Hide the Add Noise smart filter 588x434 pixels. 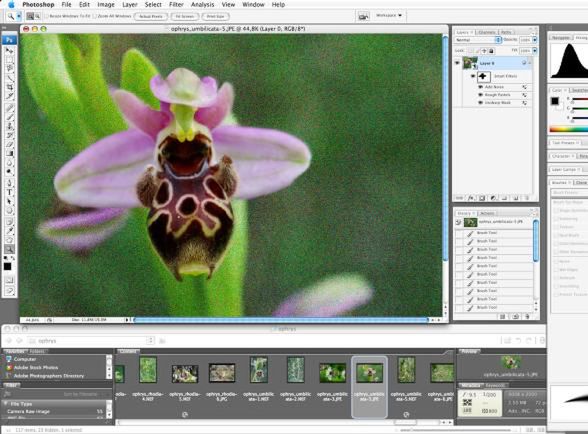coord(480,87)
